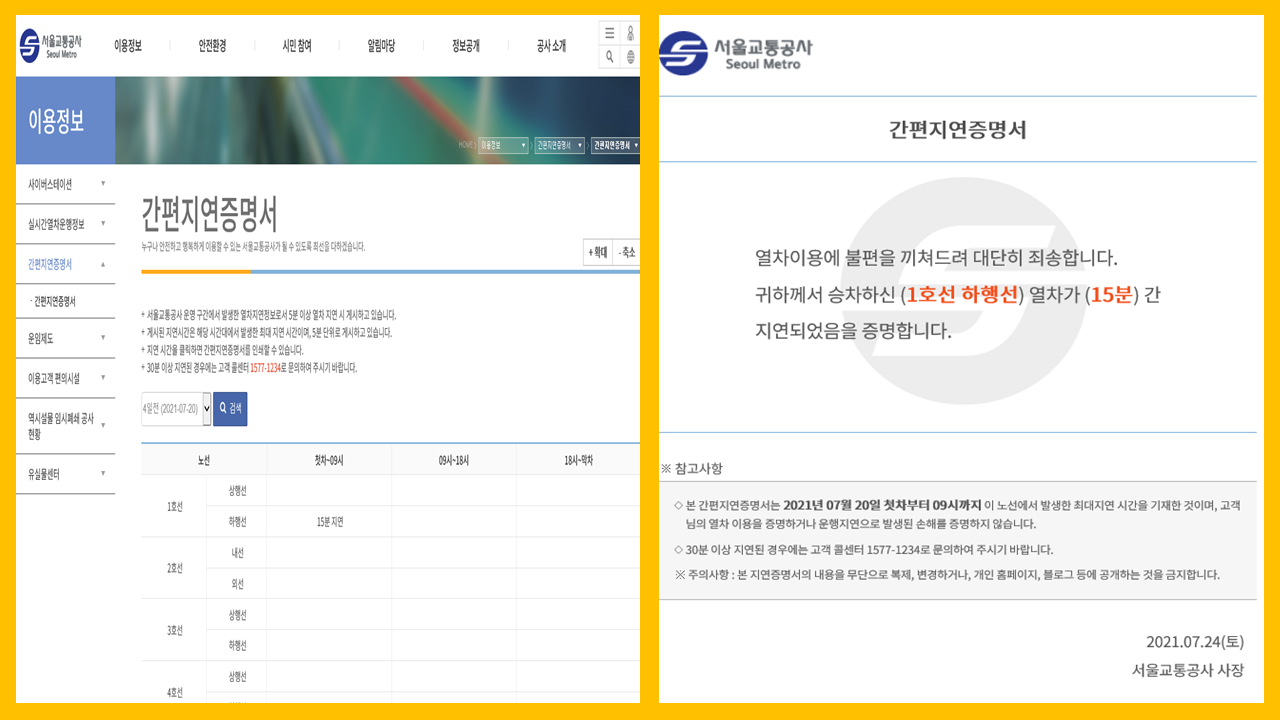Click 내선 cell in 2호선 row
1280x720 pixels.
237,553
